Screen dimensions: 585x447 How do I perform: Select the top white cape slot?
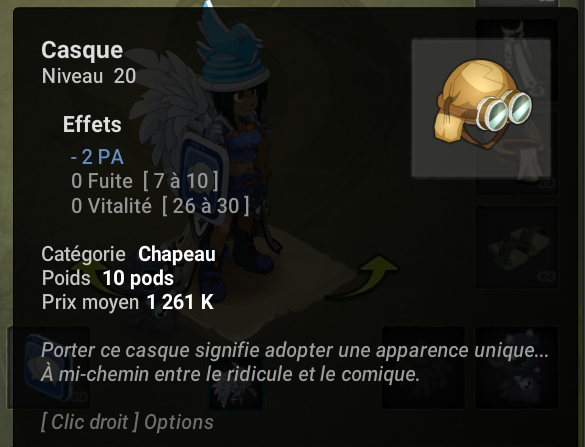coord(517,60)
